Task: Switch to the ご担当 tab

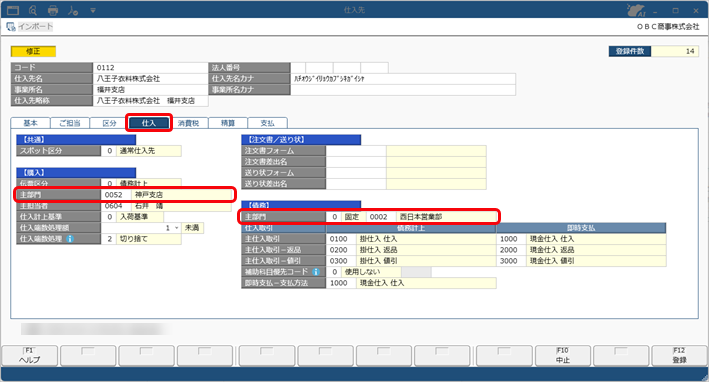Action: (70, 123)
